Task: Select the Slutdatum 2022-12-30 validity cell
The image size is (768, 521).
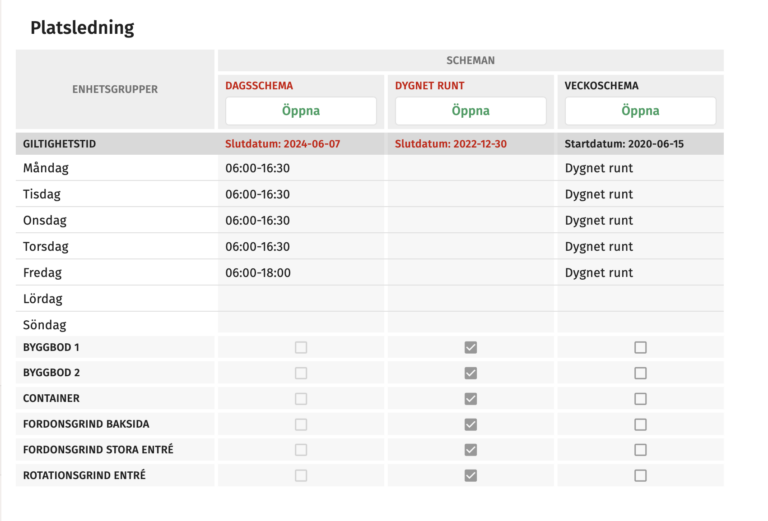Action: point(450,144)
